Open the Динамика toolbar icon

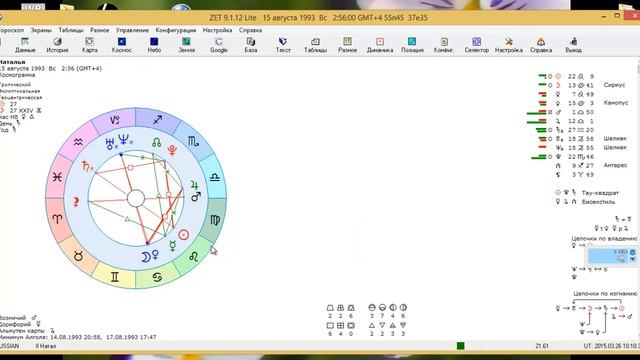click(380, 45)
